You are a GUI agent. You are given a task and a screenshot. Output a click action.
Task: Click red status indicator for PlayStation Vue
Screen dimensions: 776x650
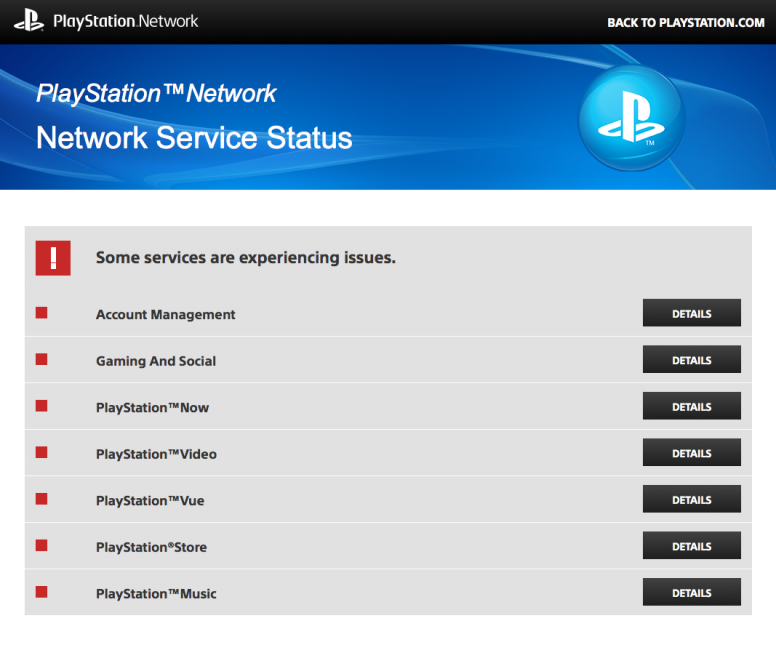42,499
